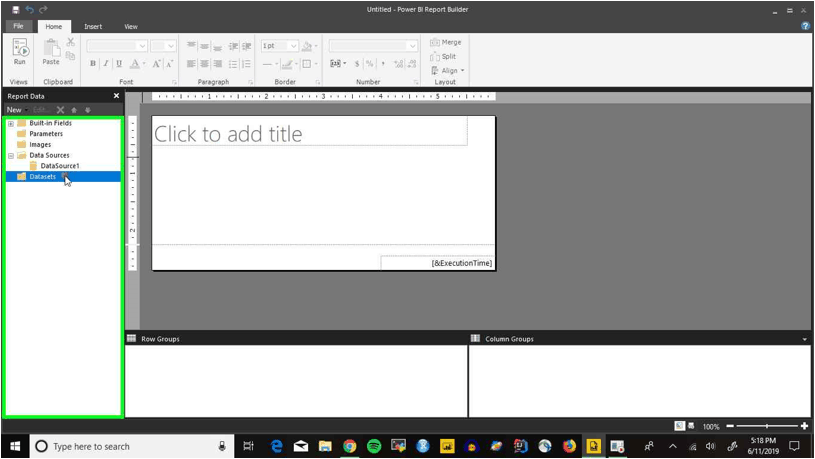815x459 pixels.
Task: Click the Paste icon in Clipboard group
Action: tap(51, 52)
